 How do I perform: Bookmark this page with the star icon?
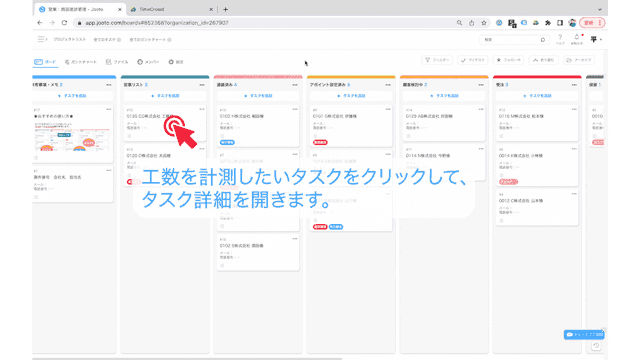pos(484,23)
